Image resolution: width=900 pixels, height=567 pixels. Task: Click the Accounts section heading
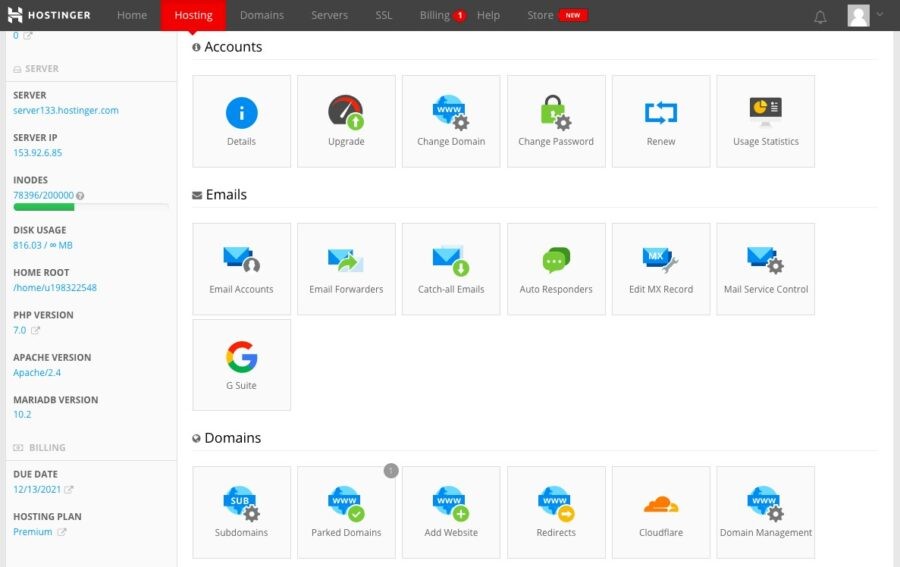coord(227,47)
